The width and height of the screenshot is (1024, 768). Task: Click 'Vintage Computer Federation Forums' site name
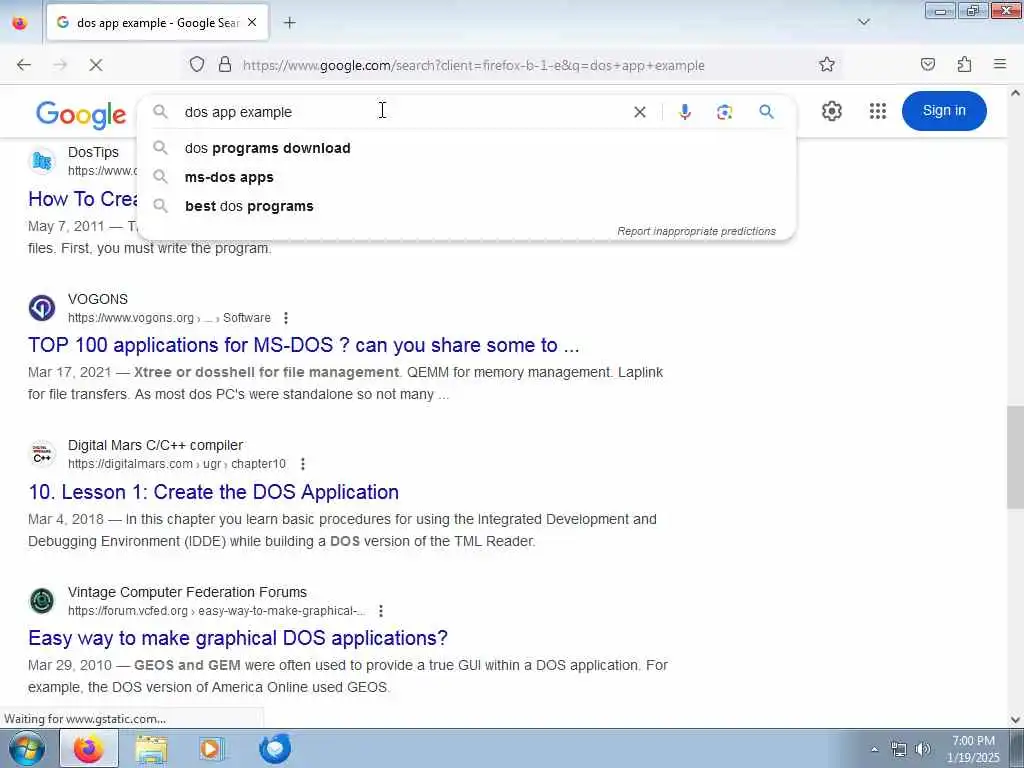pyautogui.click(x=187, y=592)
